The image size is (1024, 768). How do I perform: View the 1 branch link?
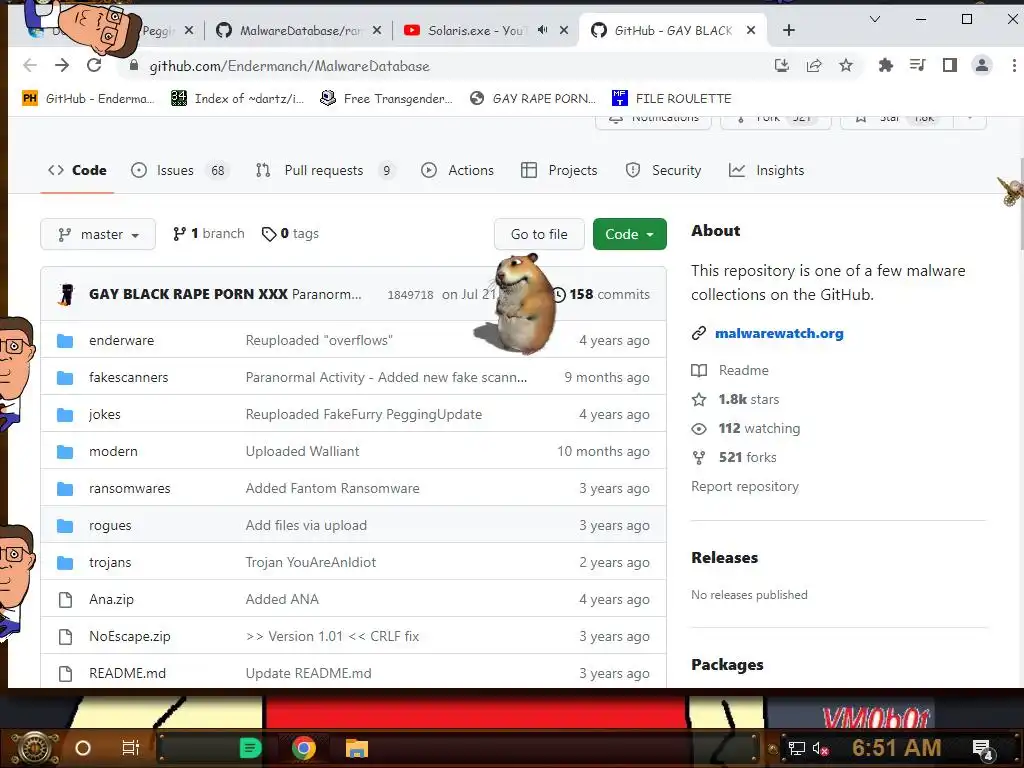(209, 233)
